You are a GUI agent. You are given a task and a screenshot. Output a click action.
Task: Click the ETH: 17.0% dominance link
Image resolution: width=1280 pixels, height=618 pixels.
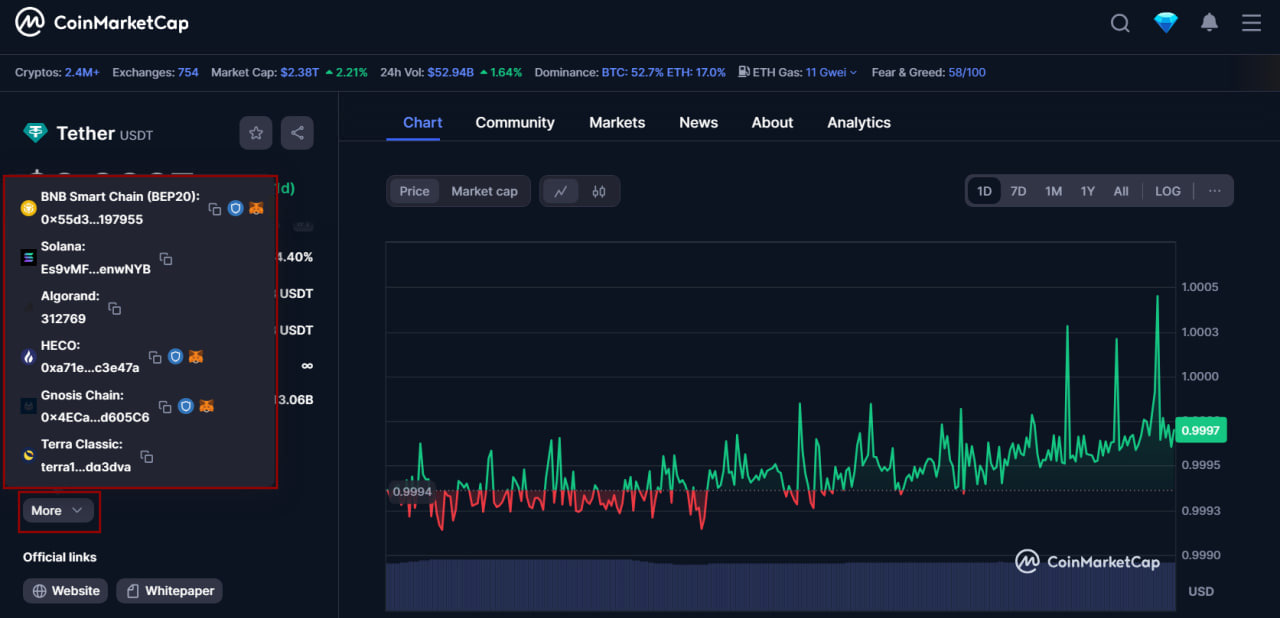coord(697,72)
